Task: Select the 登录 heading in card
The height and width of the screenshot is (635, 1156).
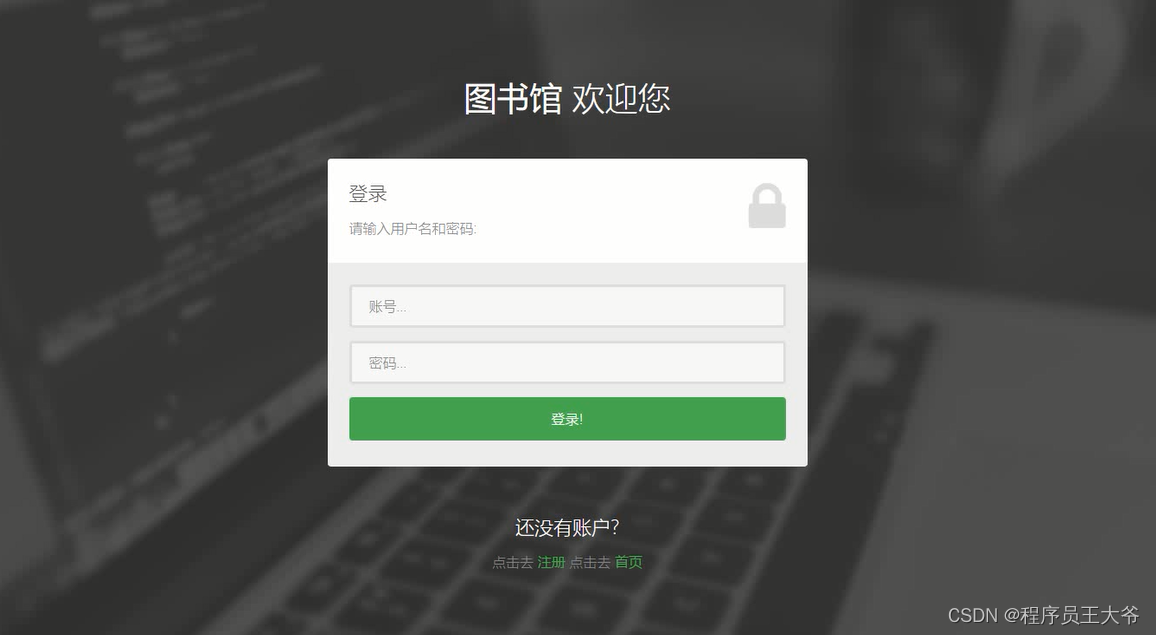Action: (368, 194)
